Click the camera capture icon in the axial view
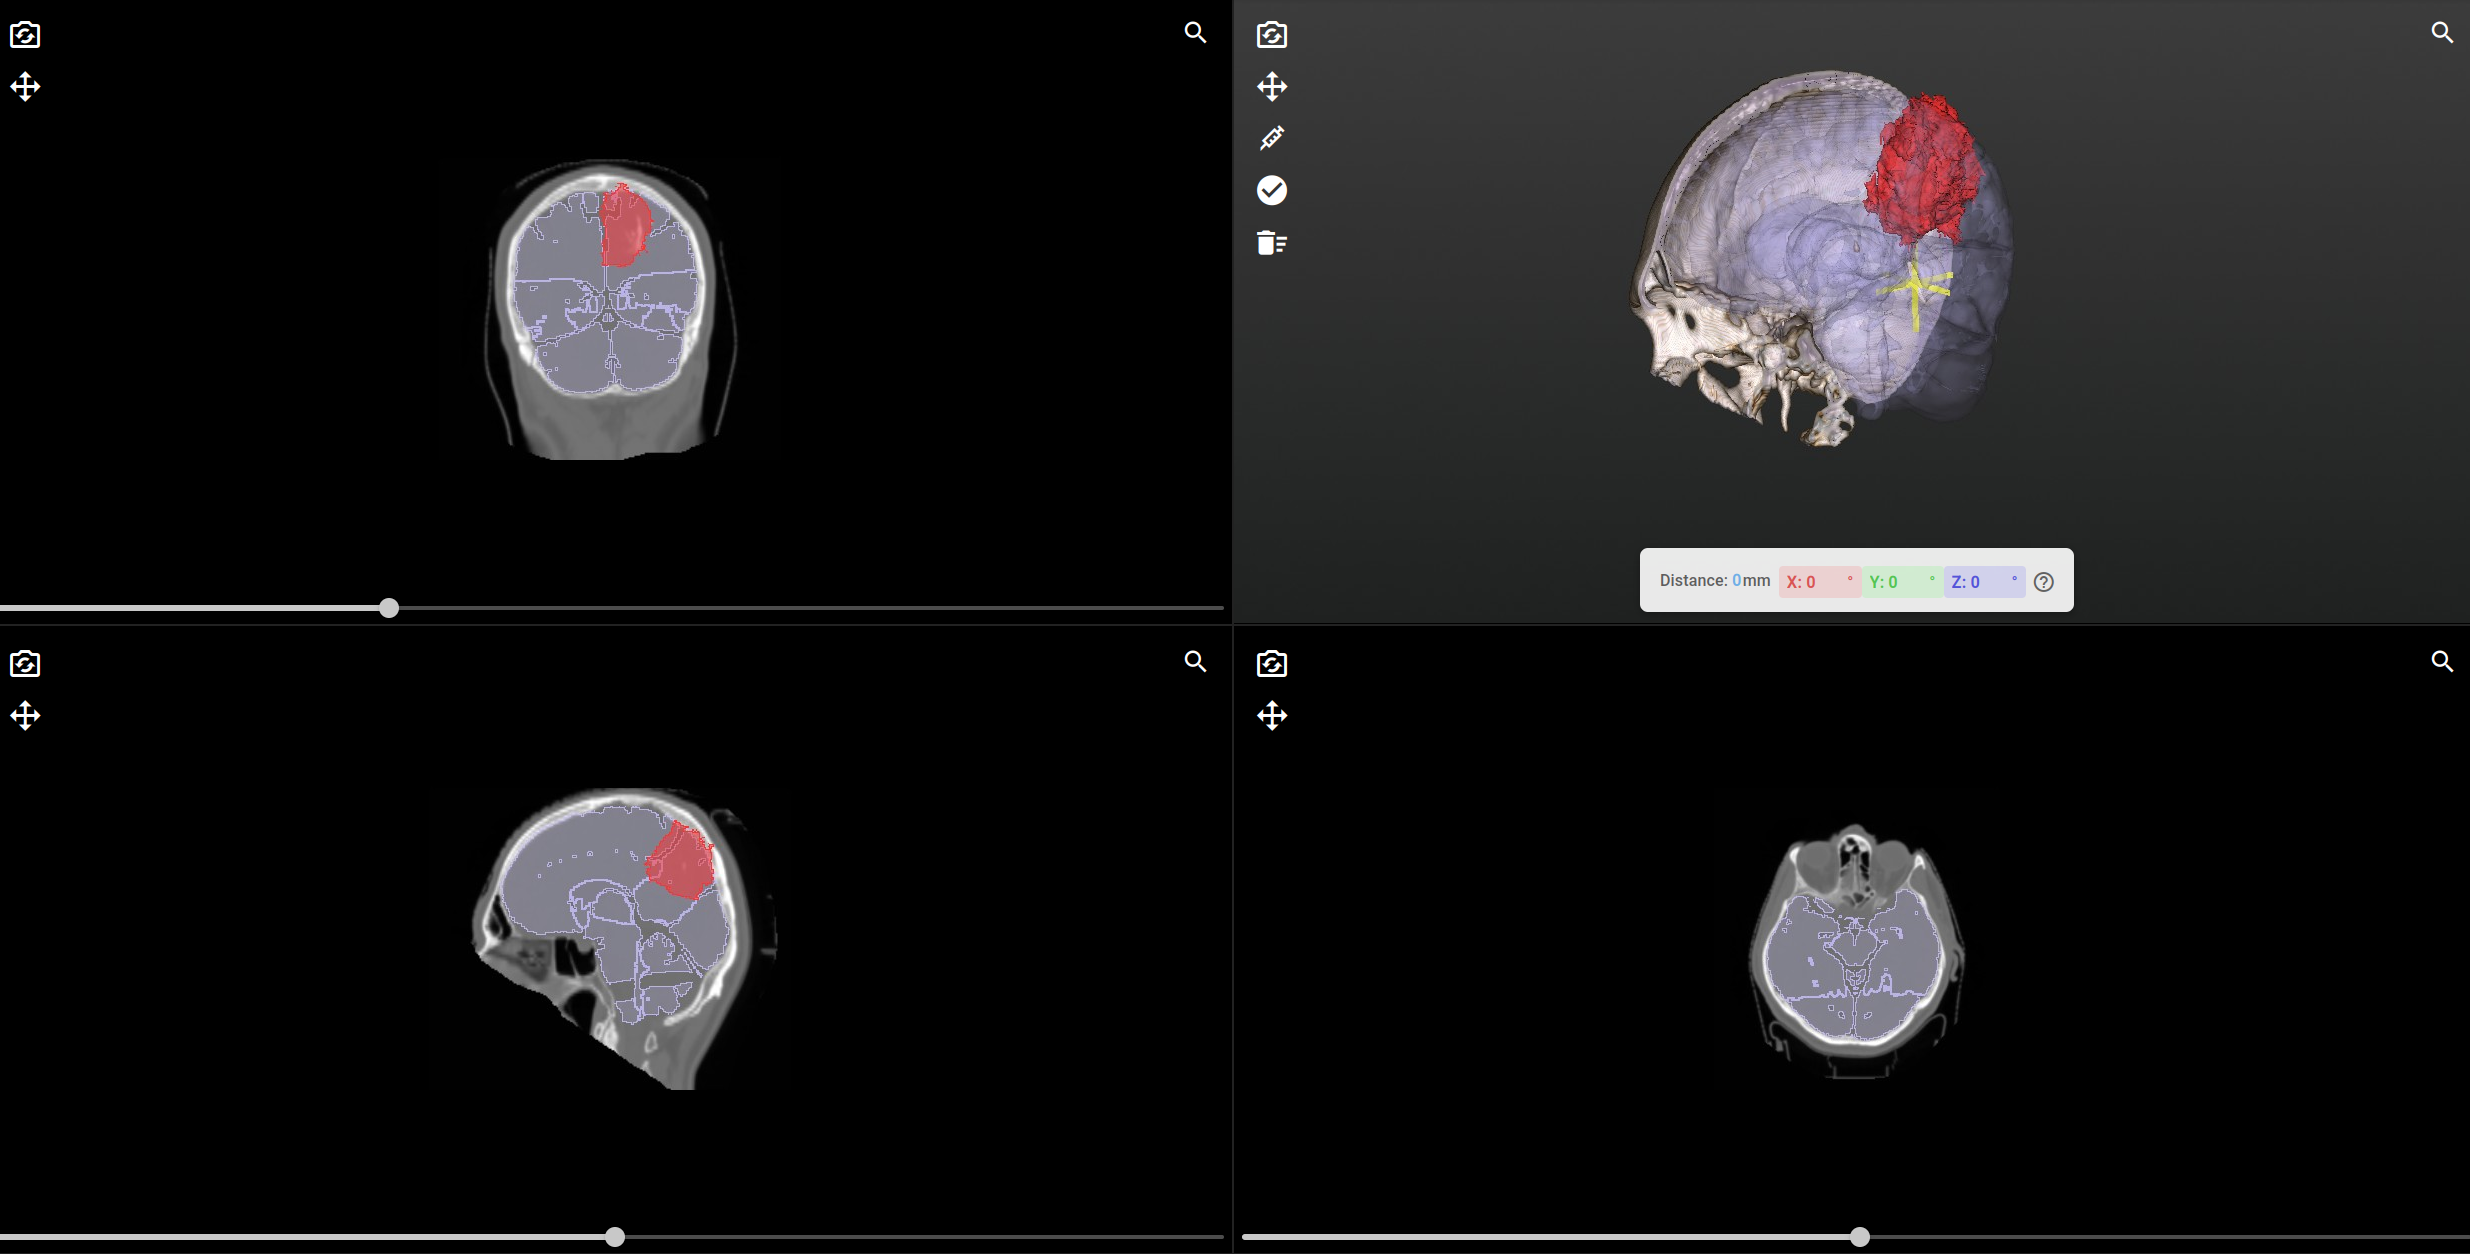The height and width of the screenshot is (1254, 2470). pos(1271,662)
